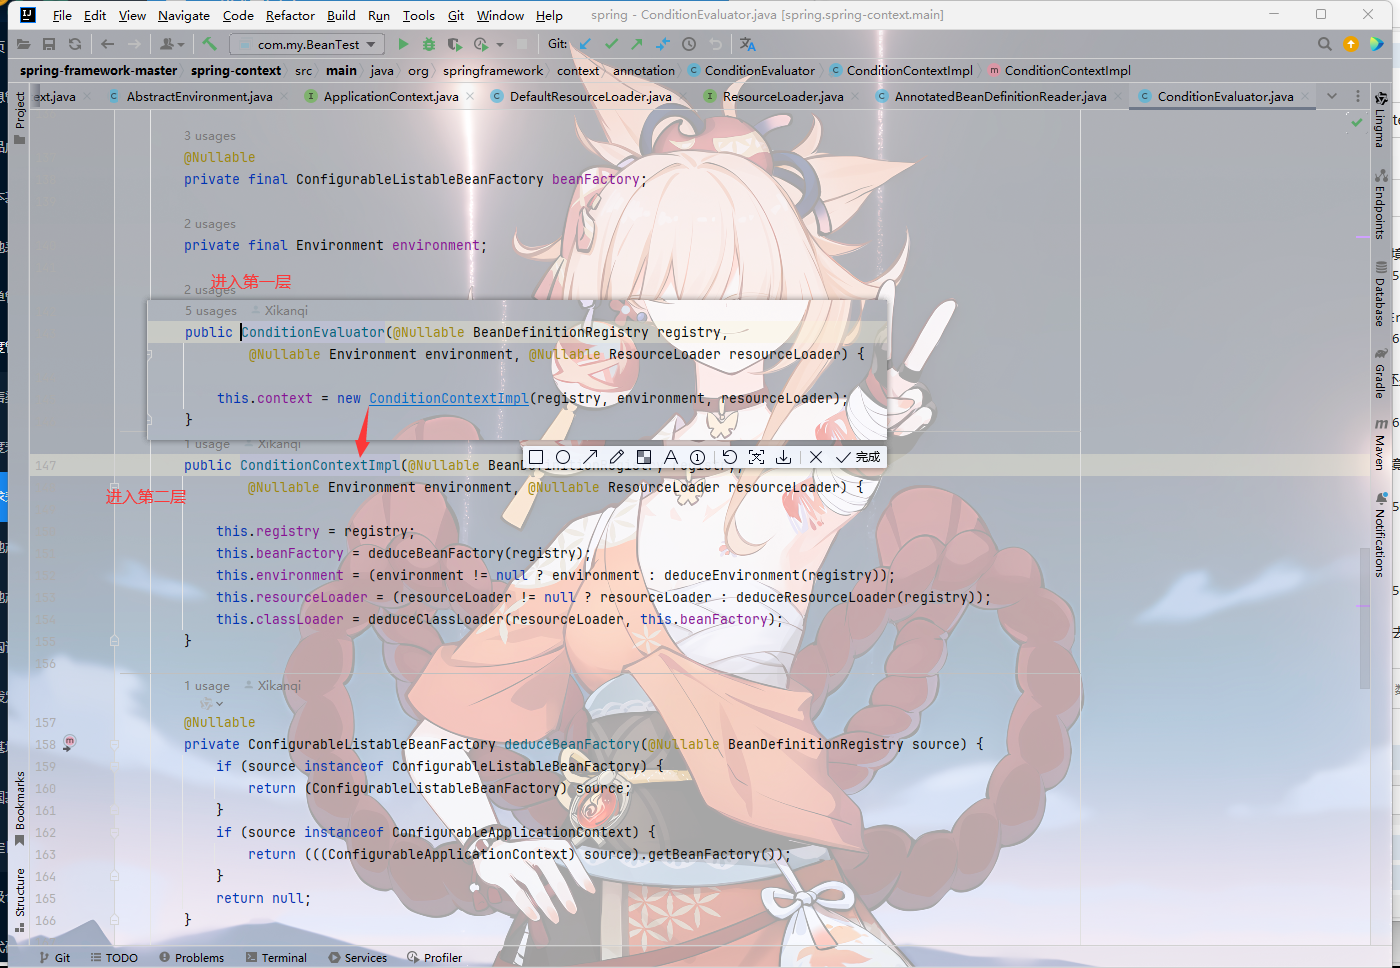
Task: Select the text annotation tool
Action: 671,457
